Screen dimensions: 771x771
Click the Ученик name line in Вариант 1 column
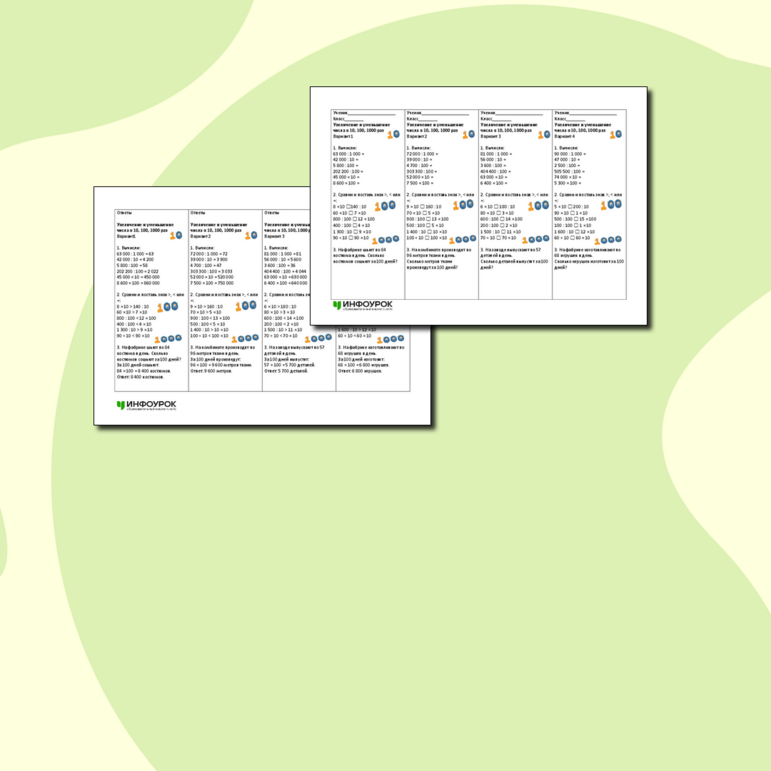coord(364,113)
